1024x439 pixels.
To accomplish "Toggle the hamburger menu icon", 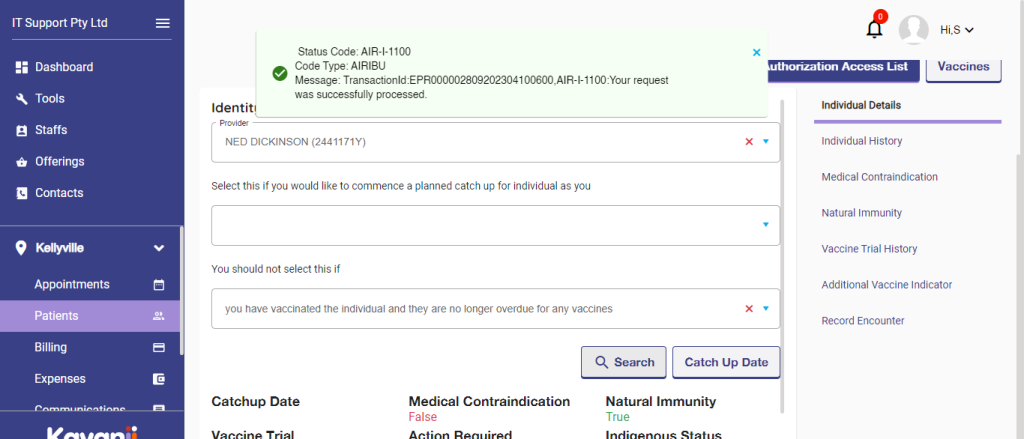I will [163, 23].
